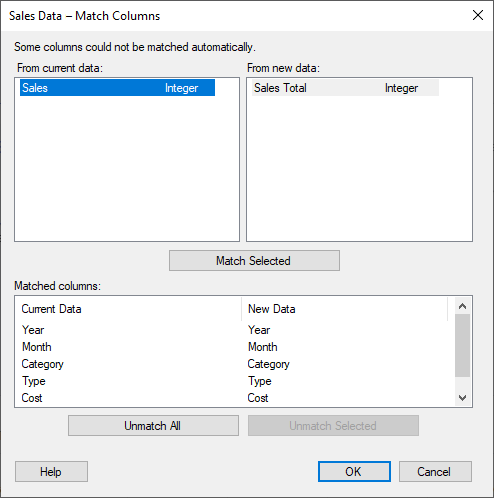Screen dimensions: 494x498
Task: Select the Year matched row
Action: coord(235,330)
